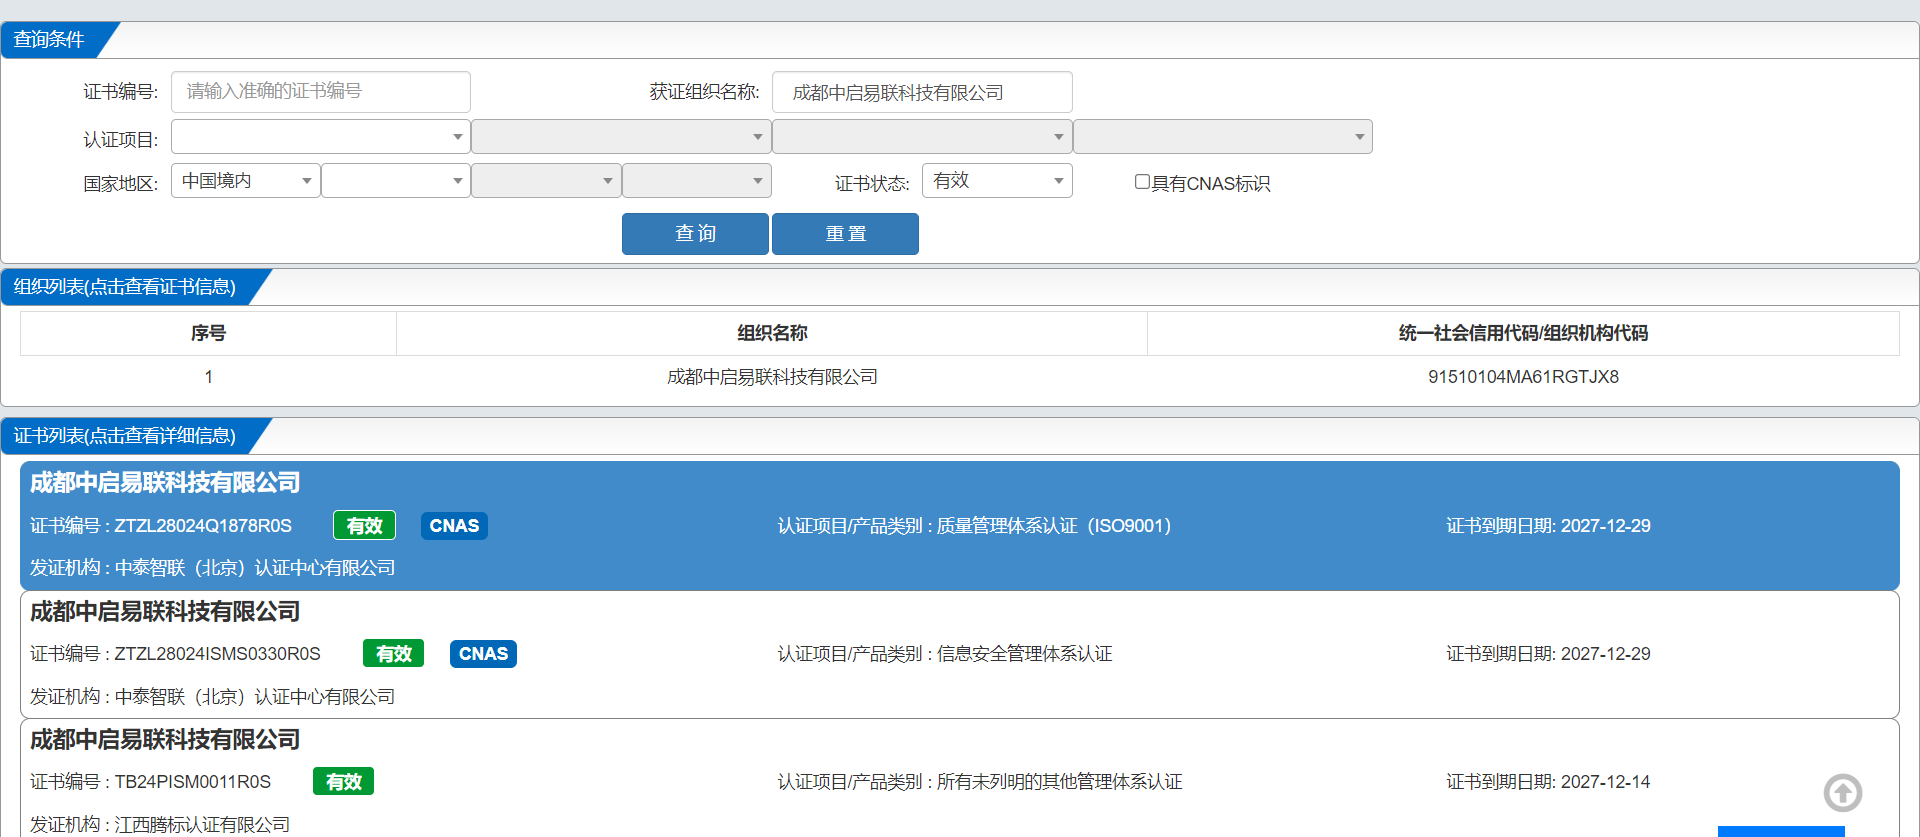1920x837 pixels.
Task: Click the 2027-12-29 expiry date of the ISO9001 certificate
Action: coord(1606,526)
